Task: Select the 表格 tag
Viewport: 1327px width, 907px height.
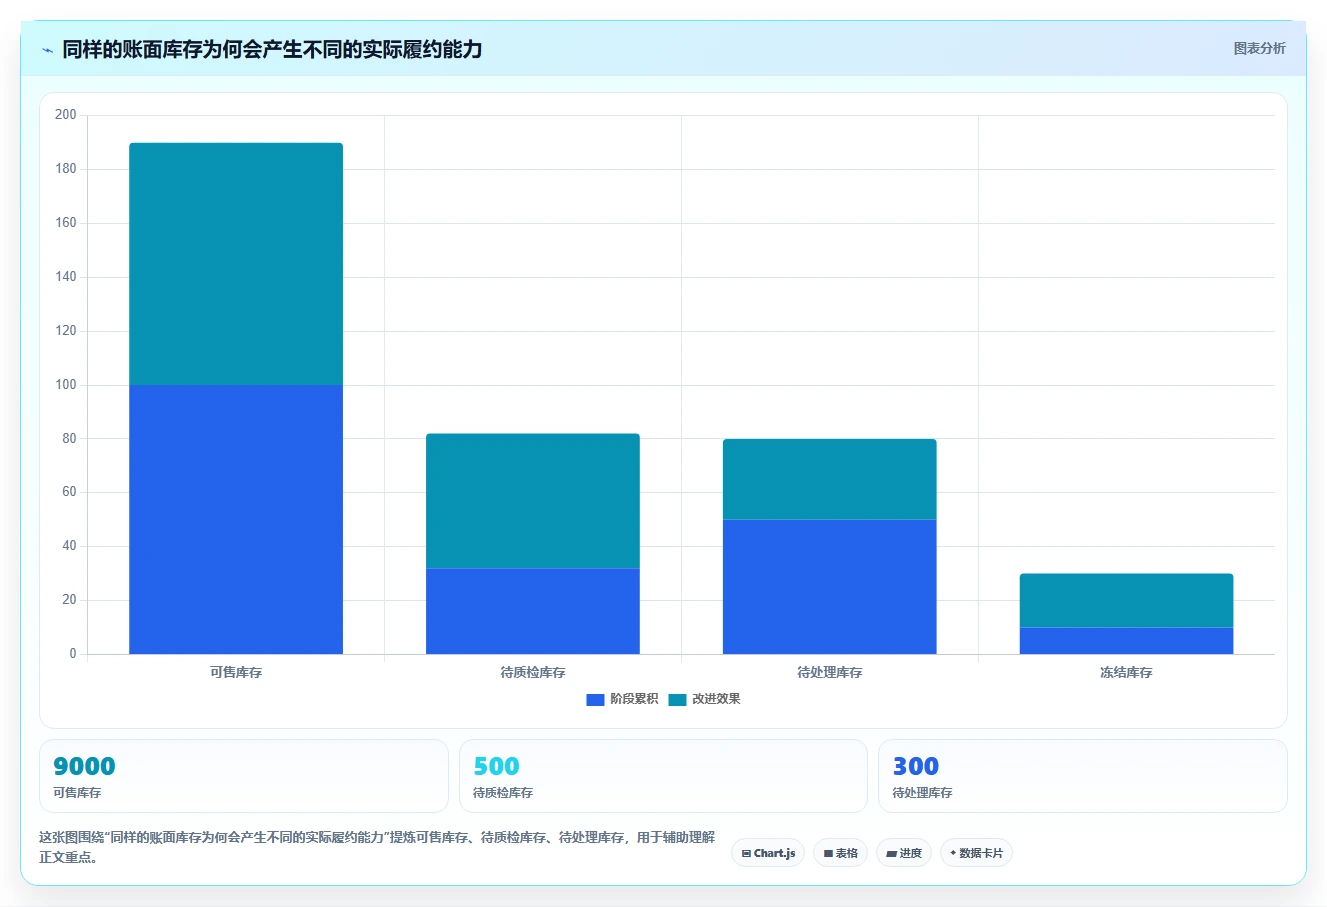Action: (840, 853)
